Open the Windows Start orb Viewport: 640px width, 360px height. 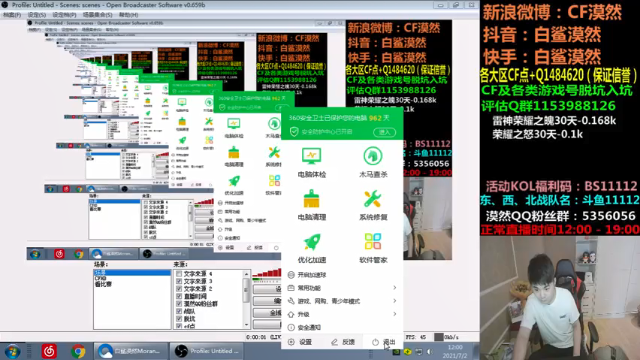tap(12, 351)
